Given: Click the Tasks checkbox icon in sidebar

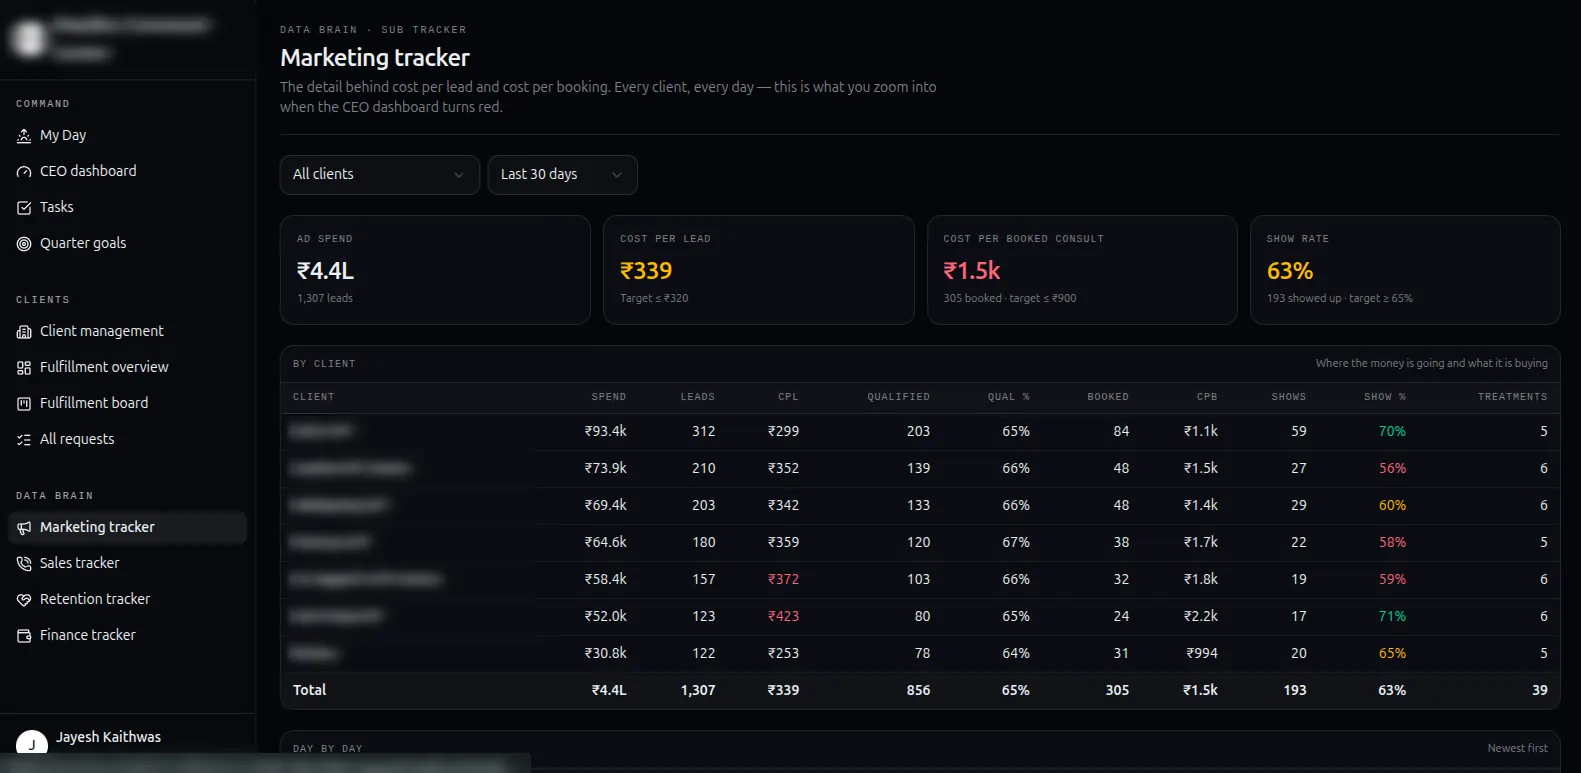Looking at the screenshot, I should coord(24,208).
